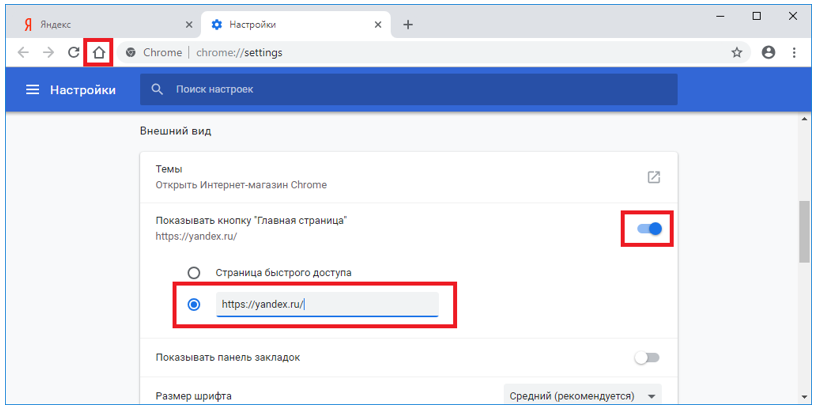The image size is (818, 412).
Task: Close the Настройки tab
Action: pyautogui.click(x=378, y=25)
